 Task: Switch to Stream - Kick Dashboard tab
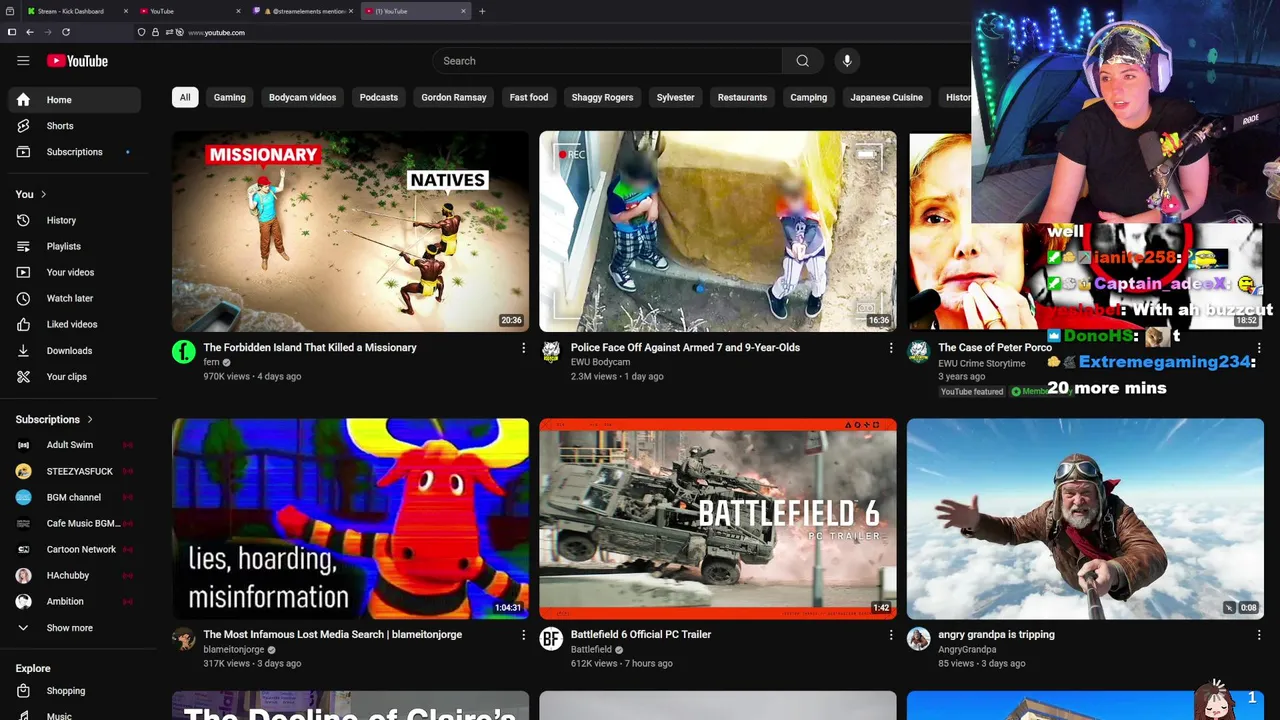coord(76,11)
